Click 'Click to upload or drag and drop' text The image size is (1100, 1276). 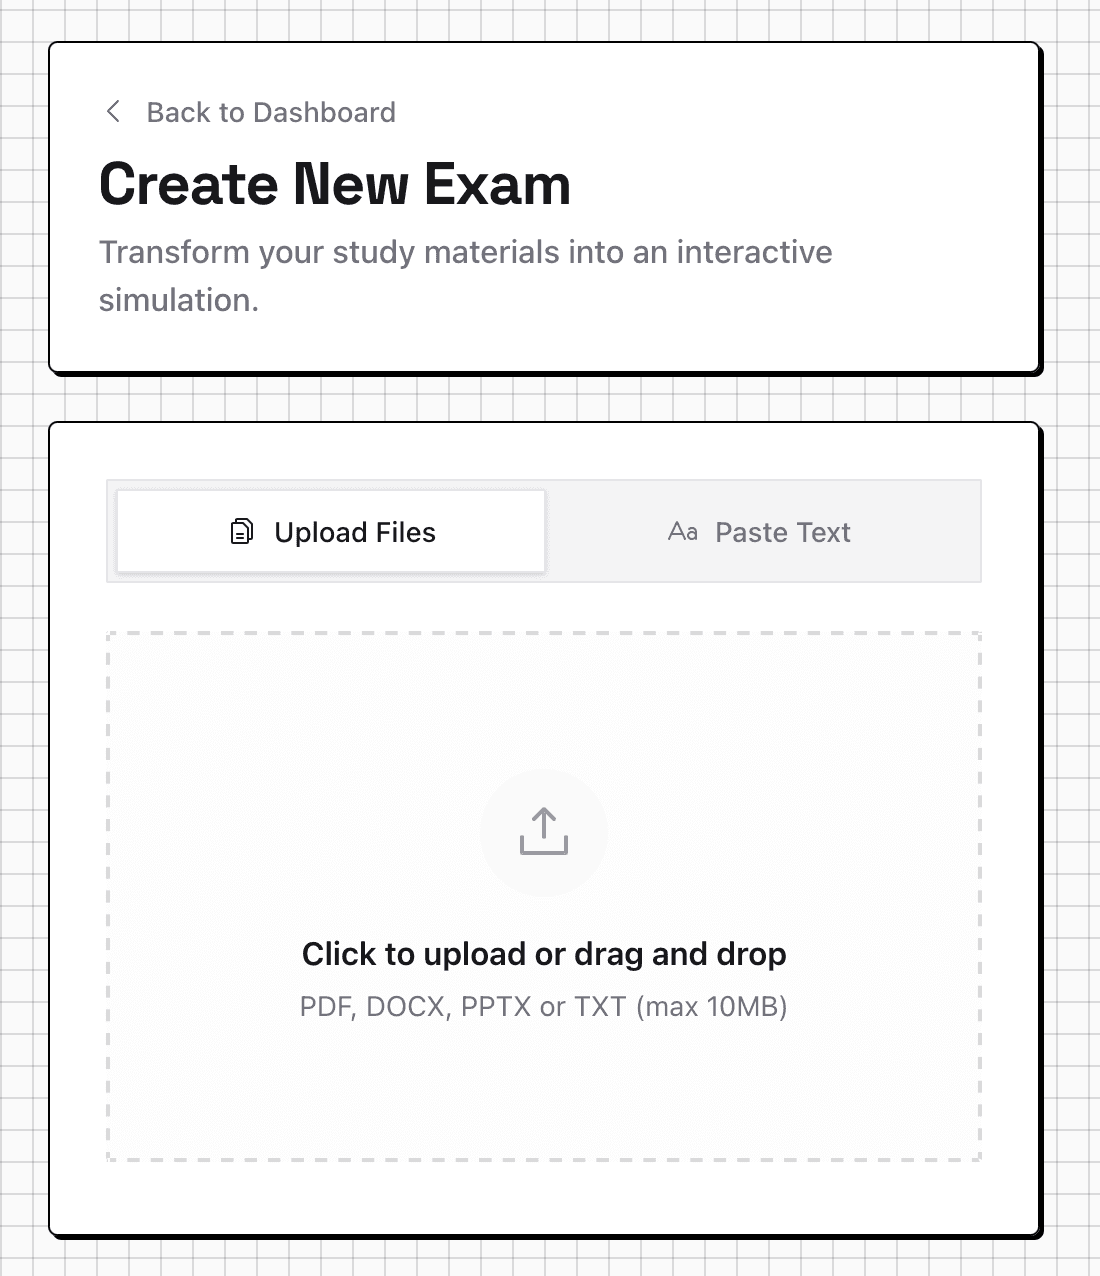544,954
